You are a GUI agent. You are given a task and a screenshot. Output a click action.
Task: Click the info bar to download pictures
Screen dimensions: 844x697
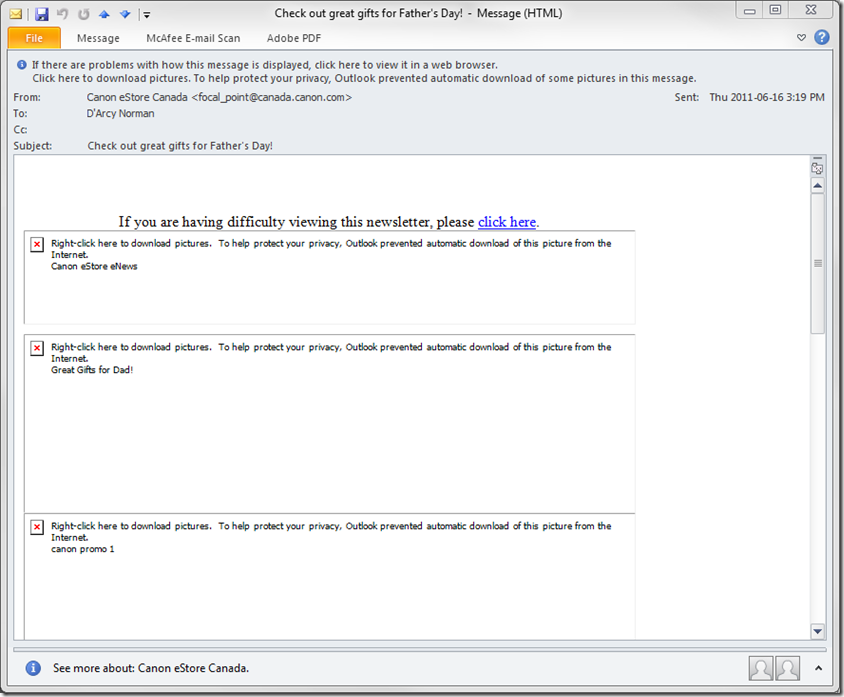tap(364, 78)
